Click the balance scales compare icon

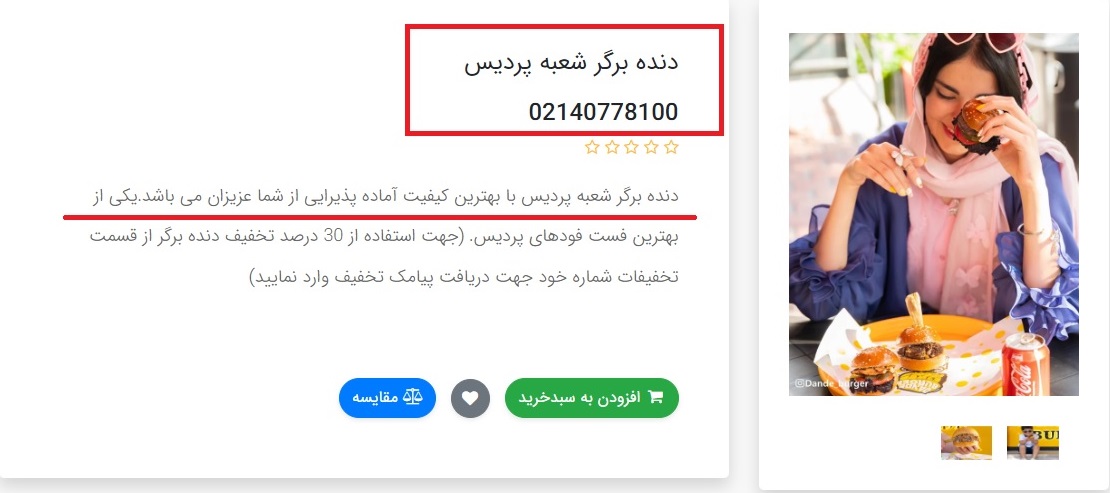tap(413, 397)
